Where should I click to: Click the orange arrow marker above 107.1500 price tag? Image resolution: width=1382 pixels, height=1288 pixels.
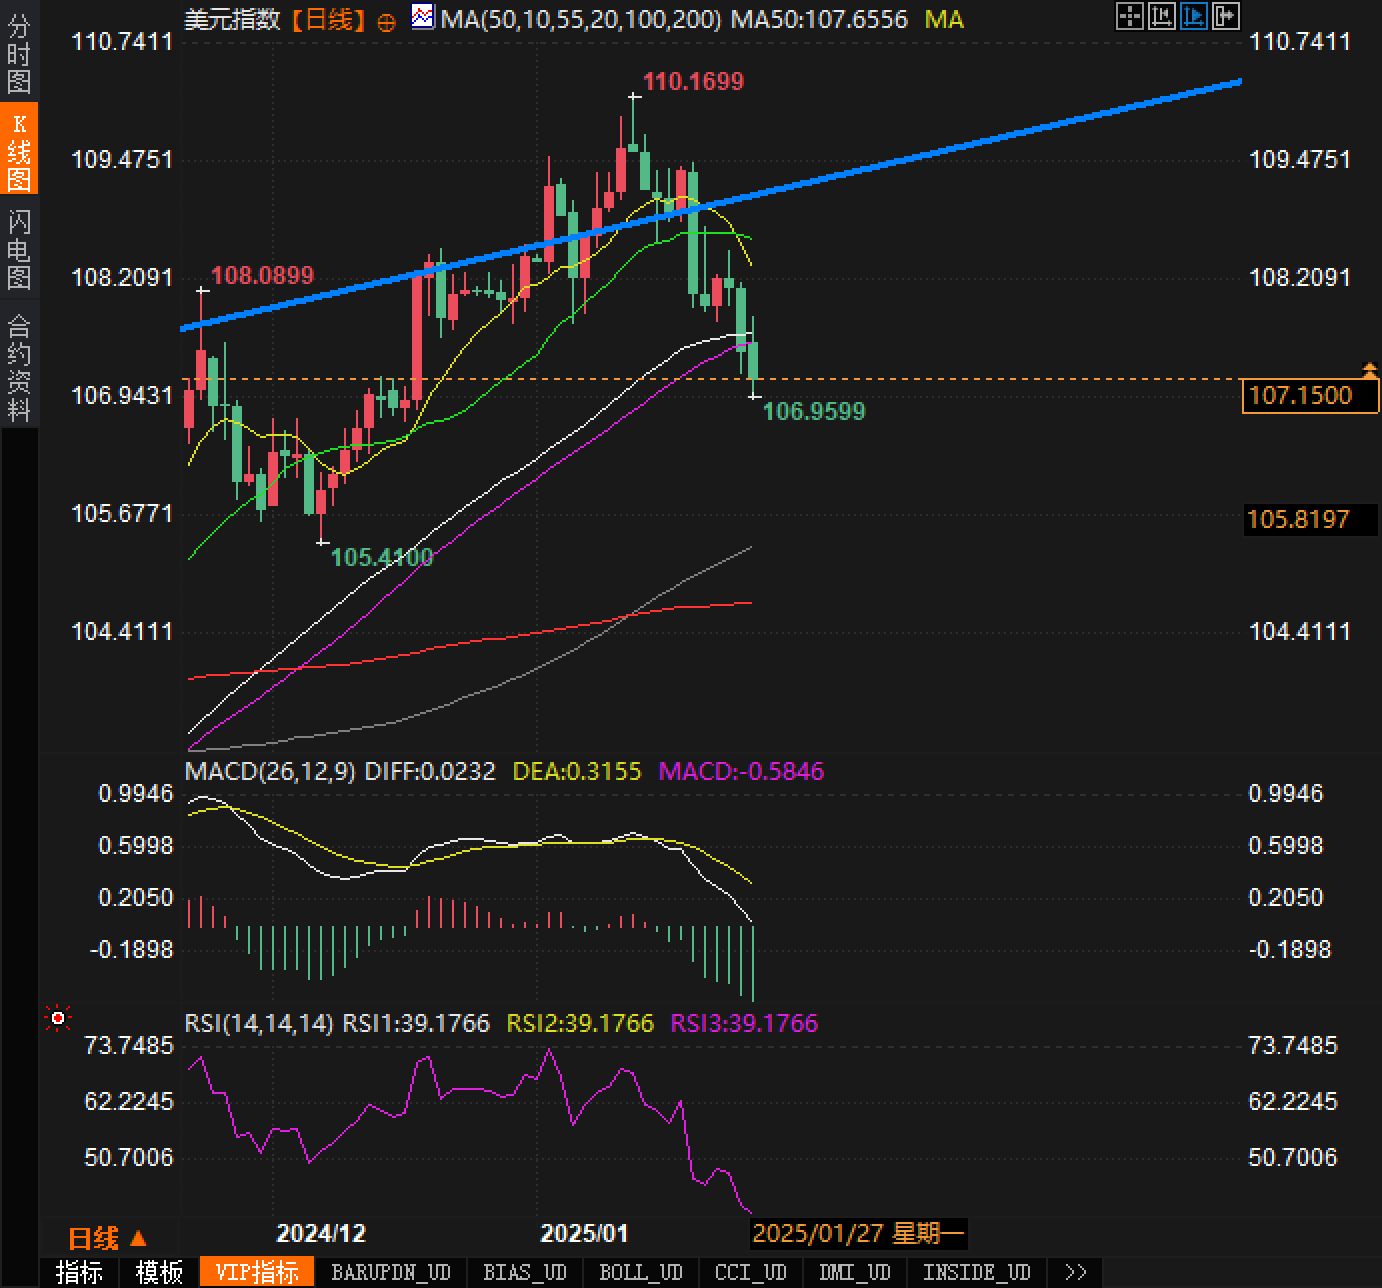click(1370, 371)
